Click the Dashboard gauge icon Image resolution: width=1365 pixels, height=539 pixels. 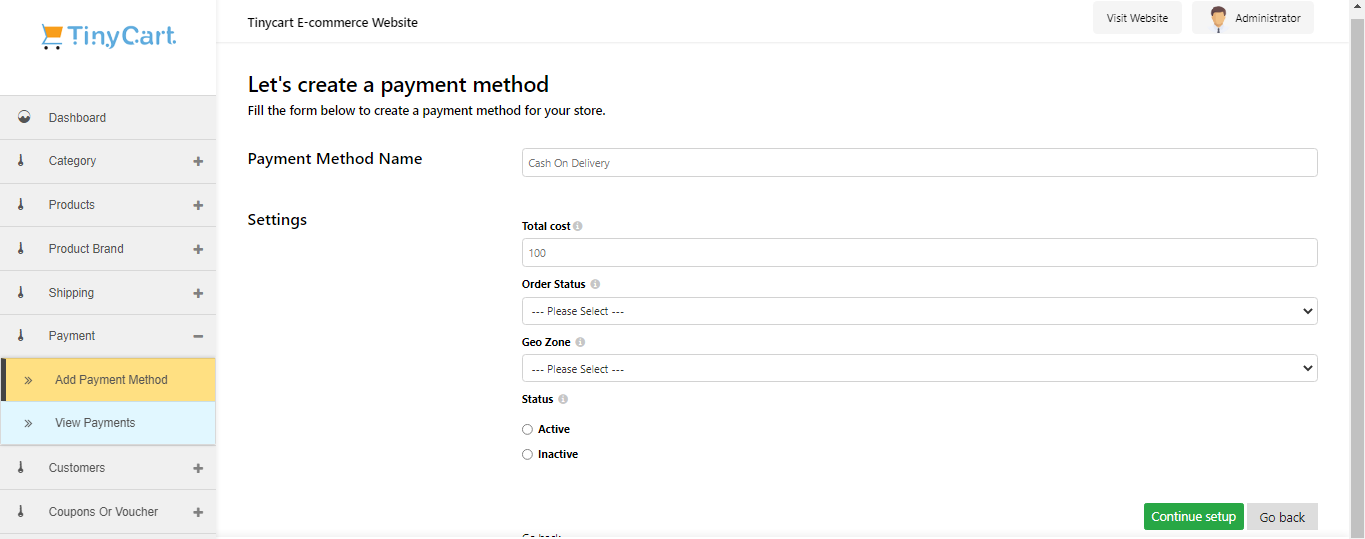tap(24, 117)
